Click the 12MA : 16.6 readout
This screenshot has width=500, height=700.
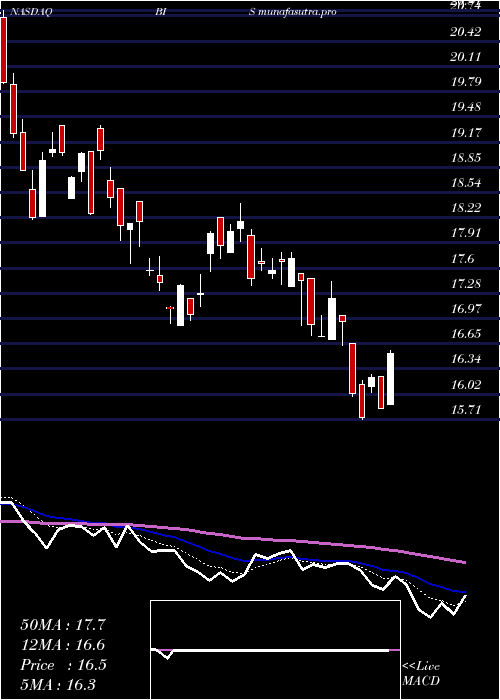(63, 645)
